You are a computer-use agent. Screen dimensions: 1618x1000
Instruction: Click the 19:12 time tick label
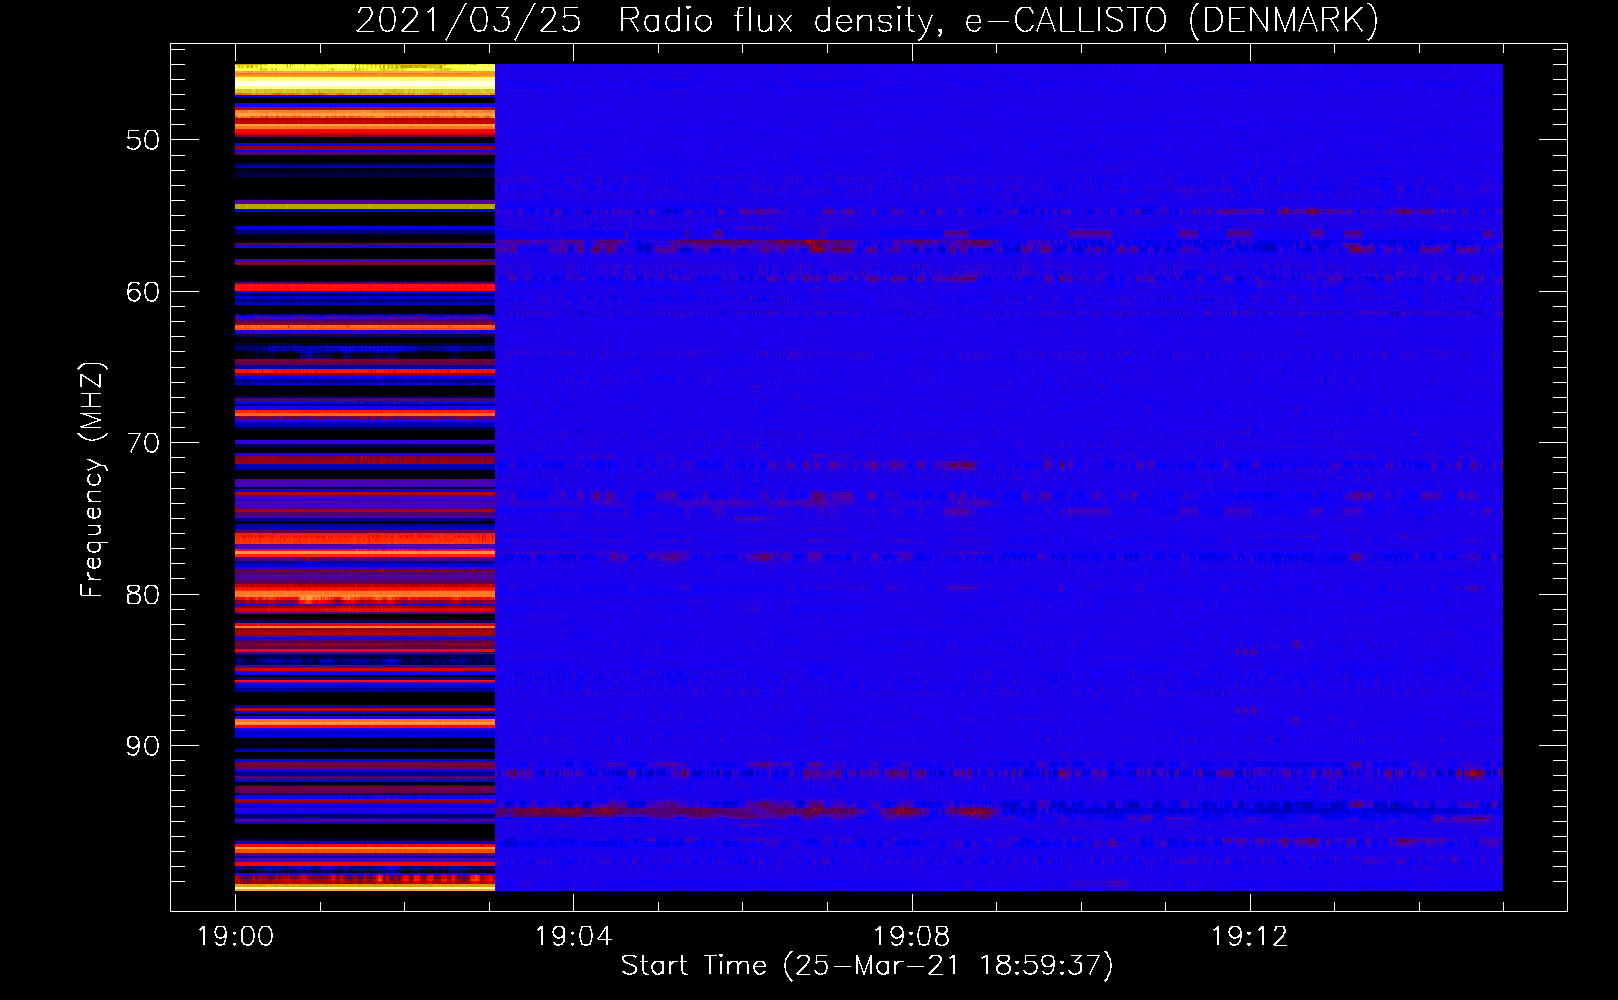(1249, 937)
